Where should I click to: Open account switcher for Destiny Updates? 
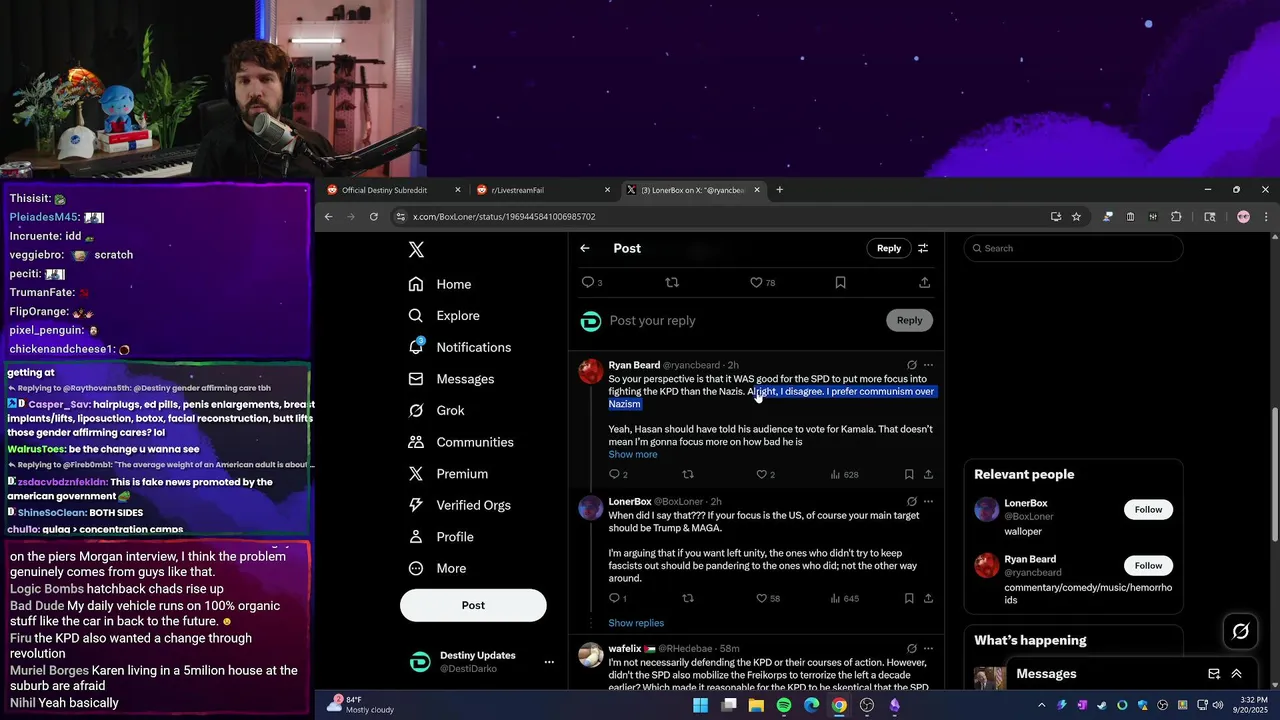coord(548,662)
